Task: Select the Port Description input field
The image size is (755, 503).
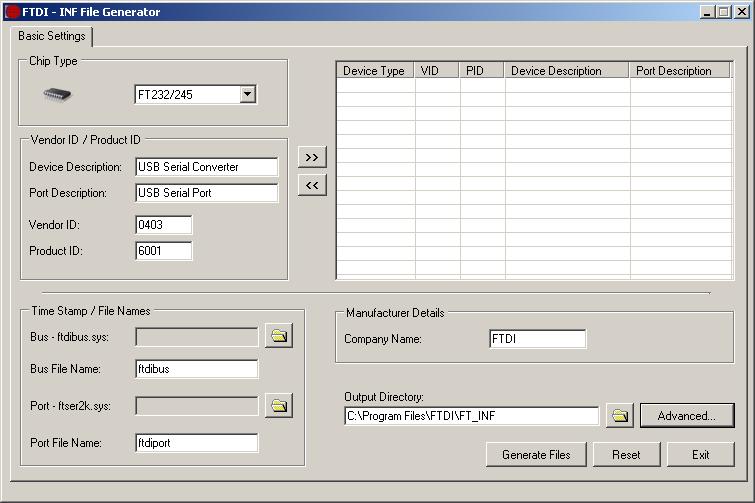Action: [206, 193]
